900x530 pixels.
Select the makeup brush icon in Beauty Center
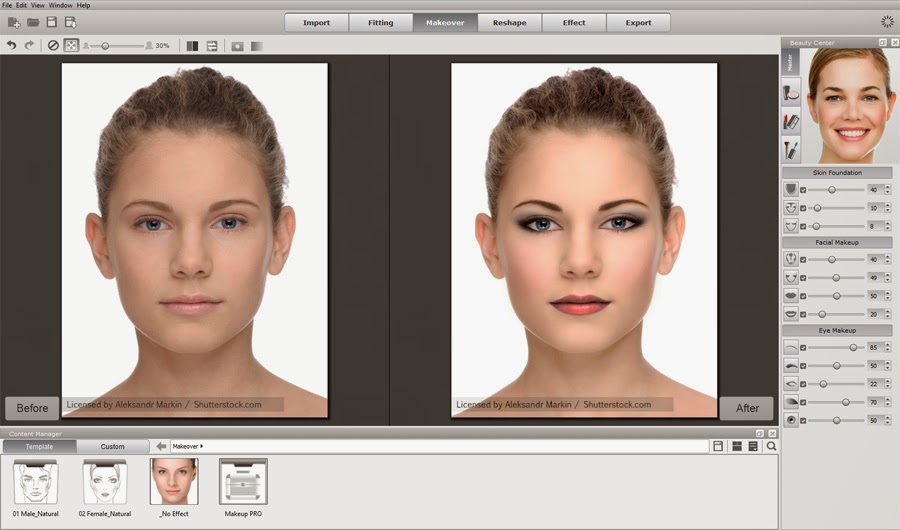[x=791, y=149]
